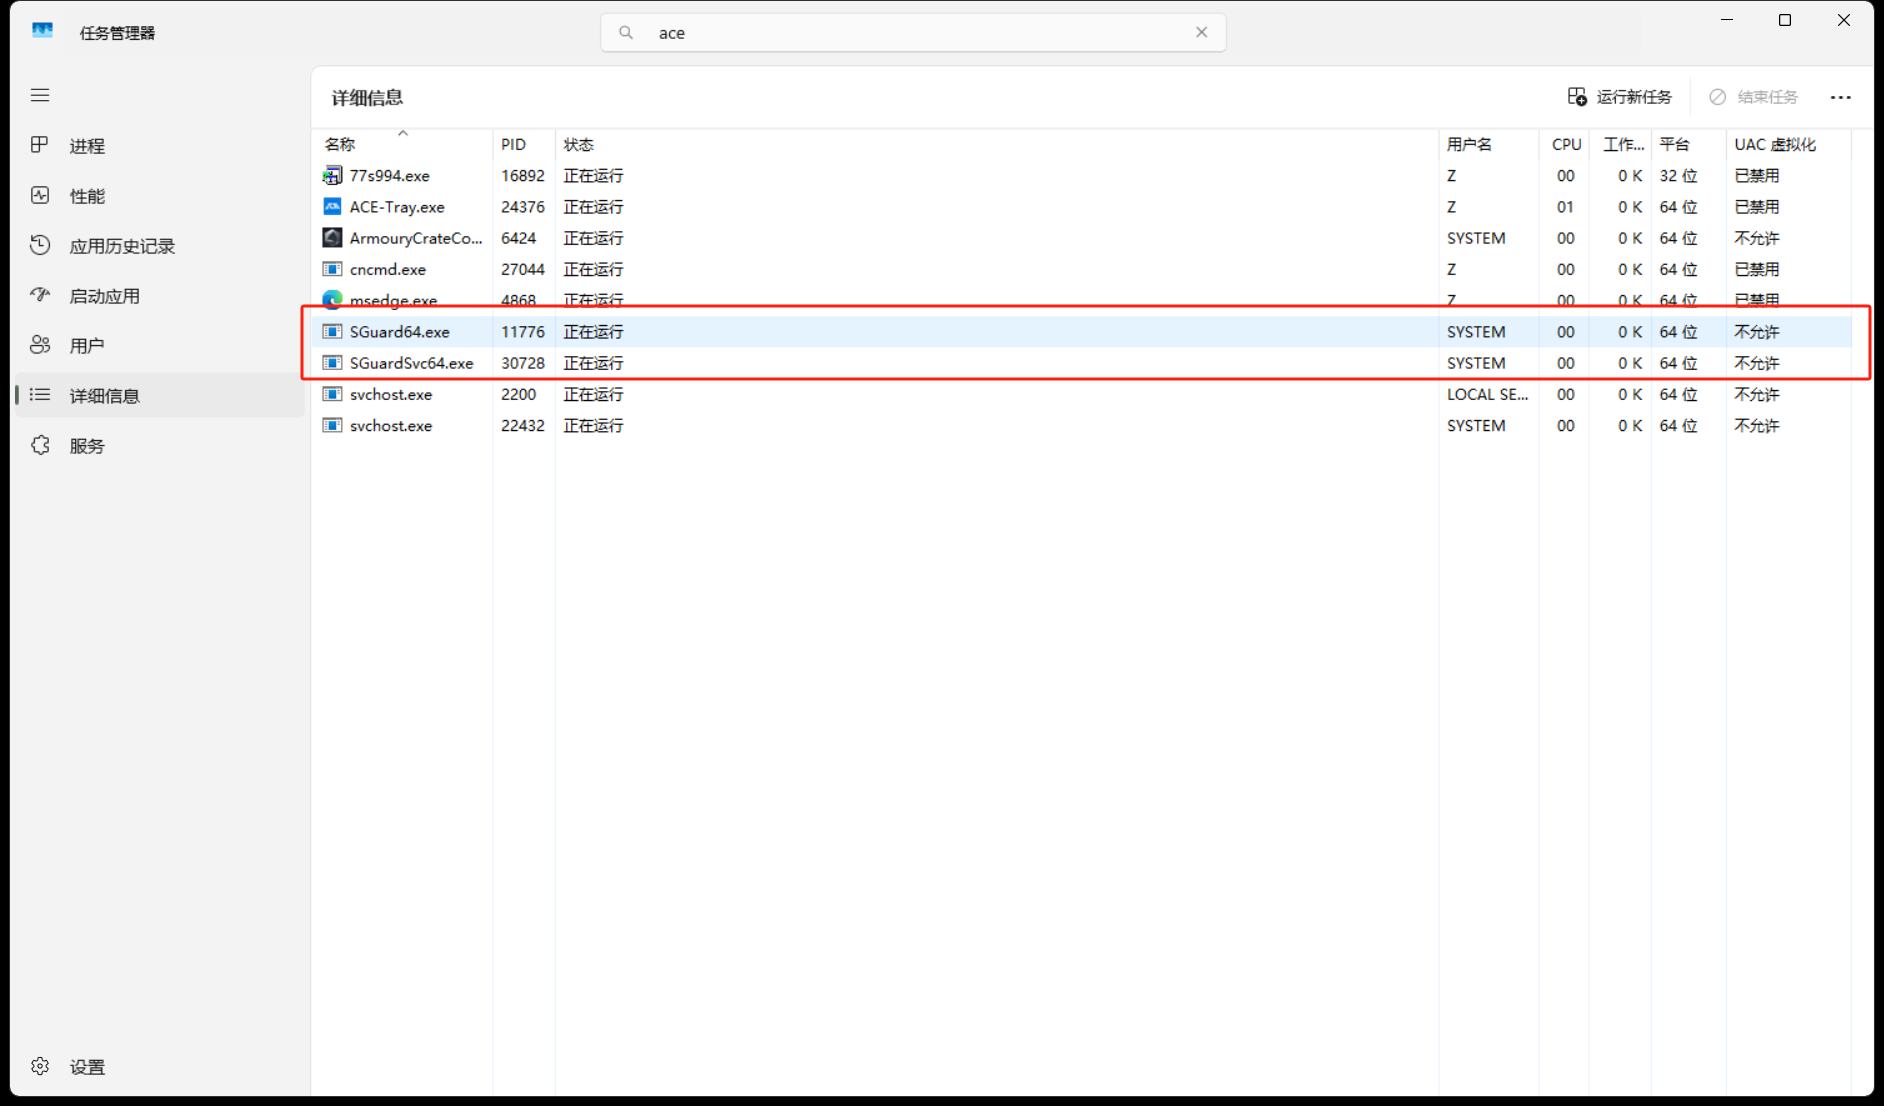1884x1106 pixels.
Task: Click the SGuard64.exe process icon
Action: coord(332,332)
